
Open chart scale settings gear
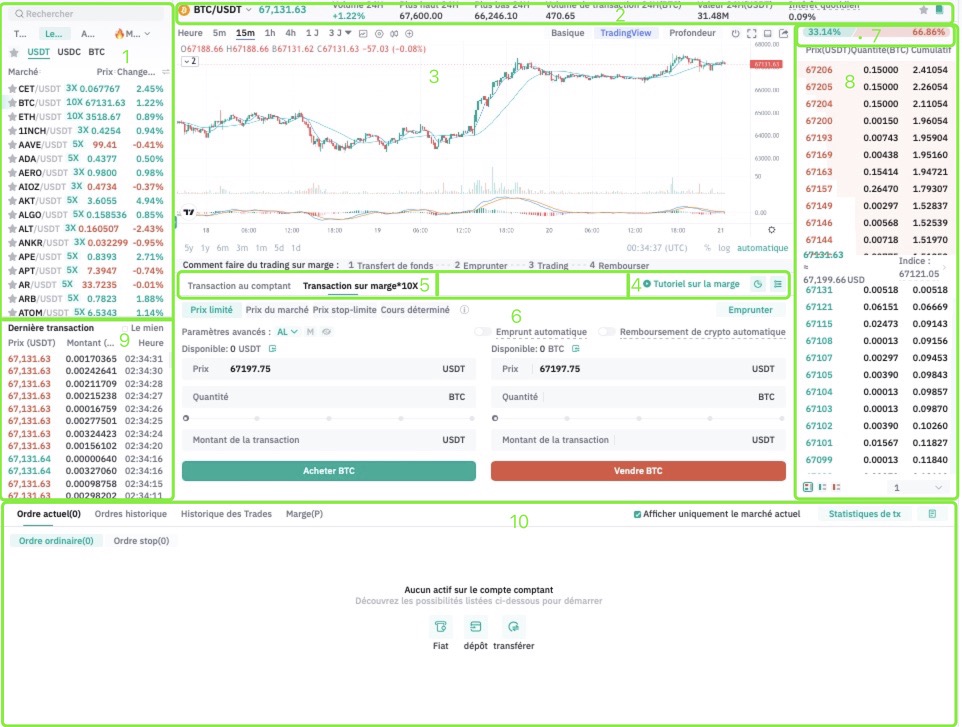point(772,230)
